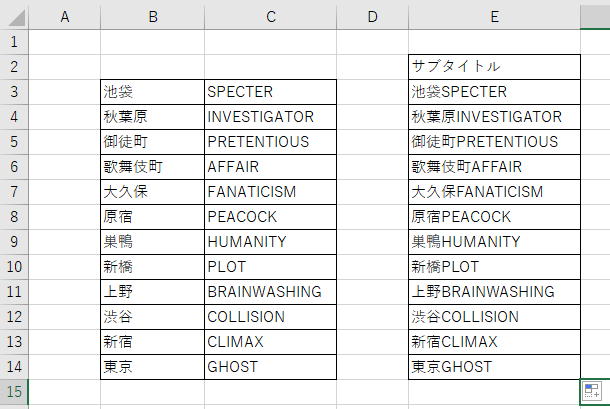The height and width of the screenshot is (409, 610).
Task: Select the CLIMAX cell in column C
Action: (270, 342)
